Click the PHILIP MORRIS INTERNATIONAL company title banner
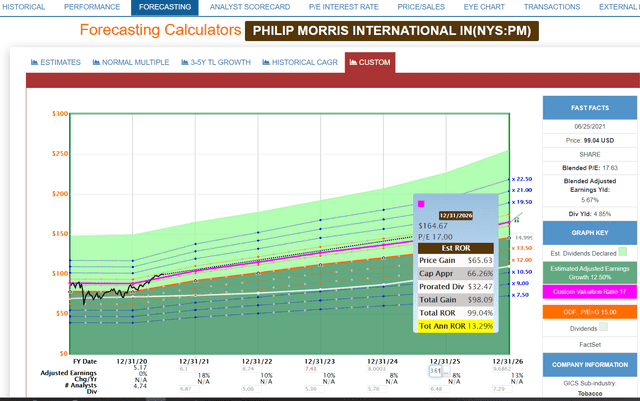Viewport: 640px width, 401px height. coord(392,31)
